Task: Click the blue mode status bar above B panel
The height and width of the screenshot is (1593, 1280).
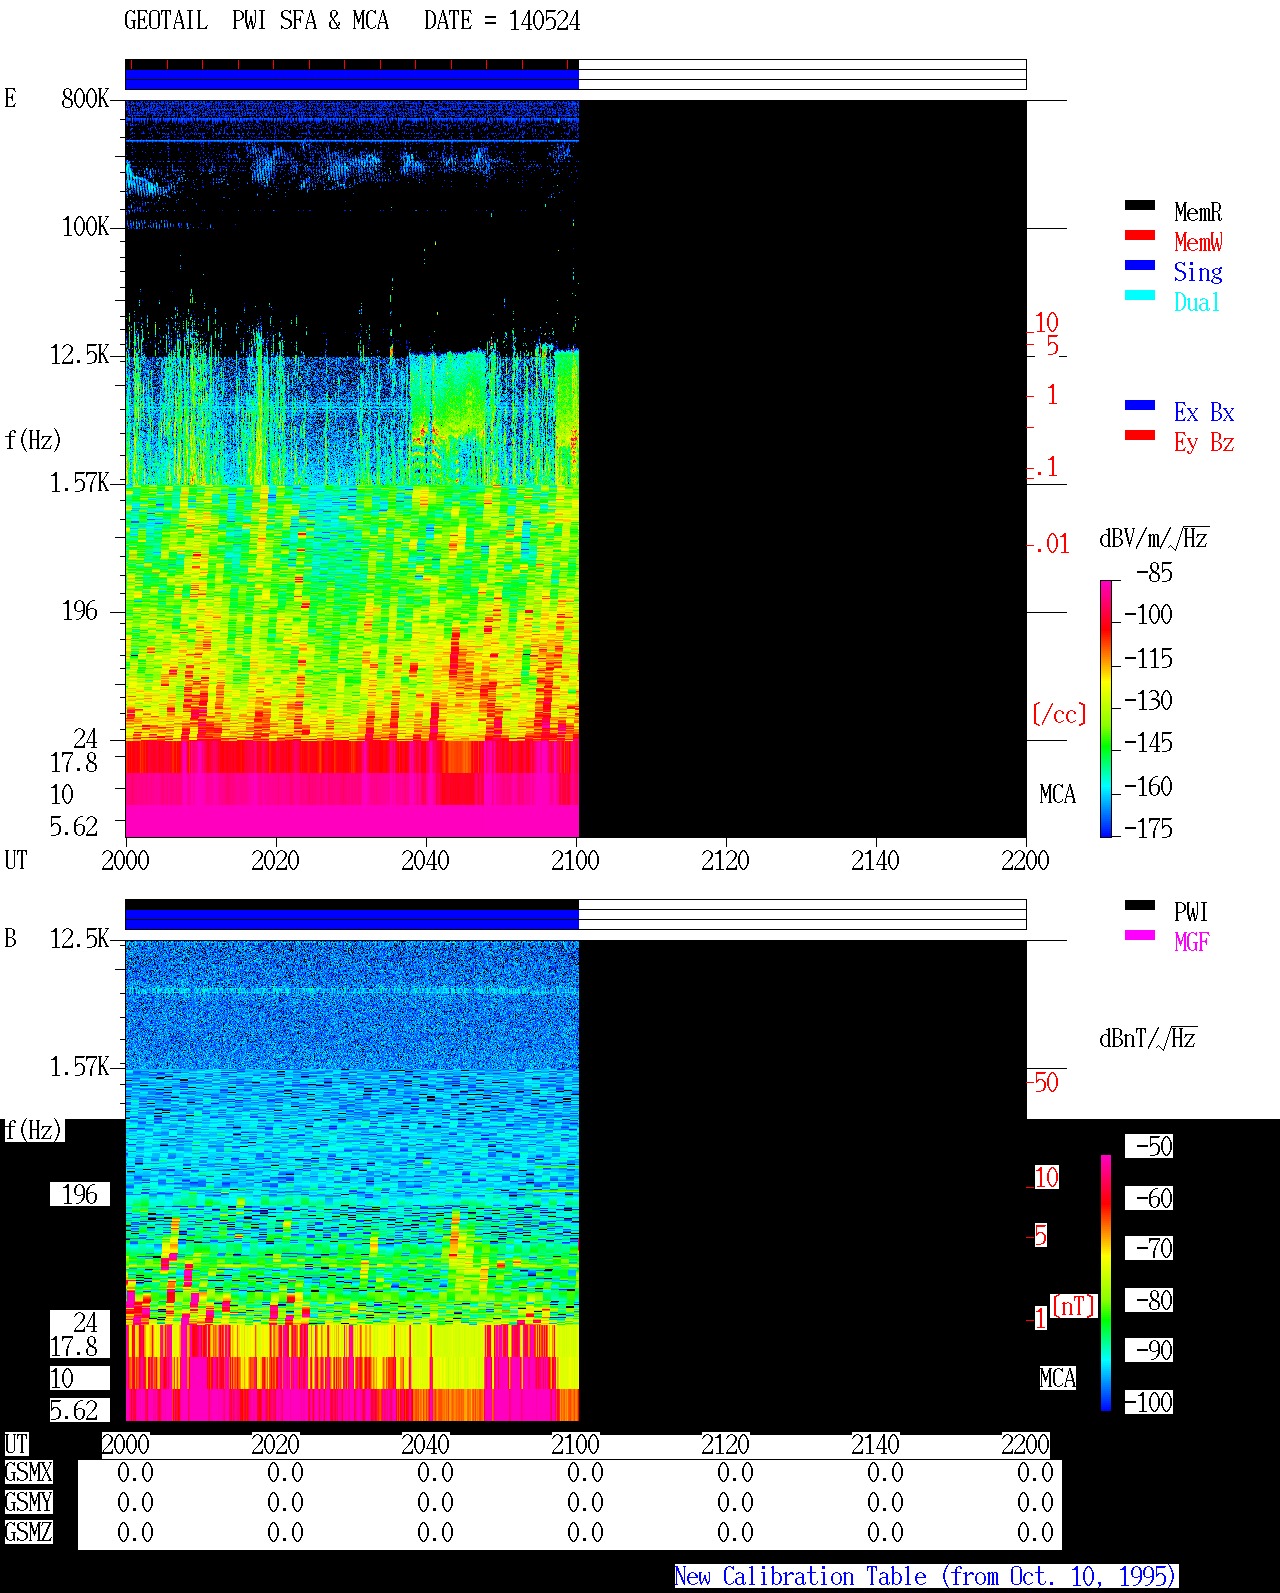Action: click(x=352, y=919)
